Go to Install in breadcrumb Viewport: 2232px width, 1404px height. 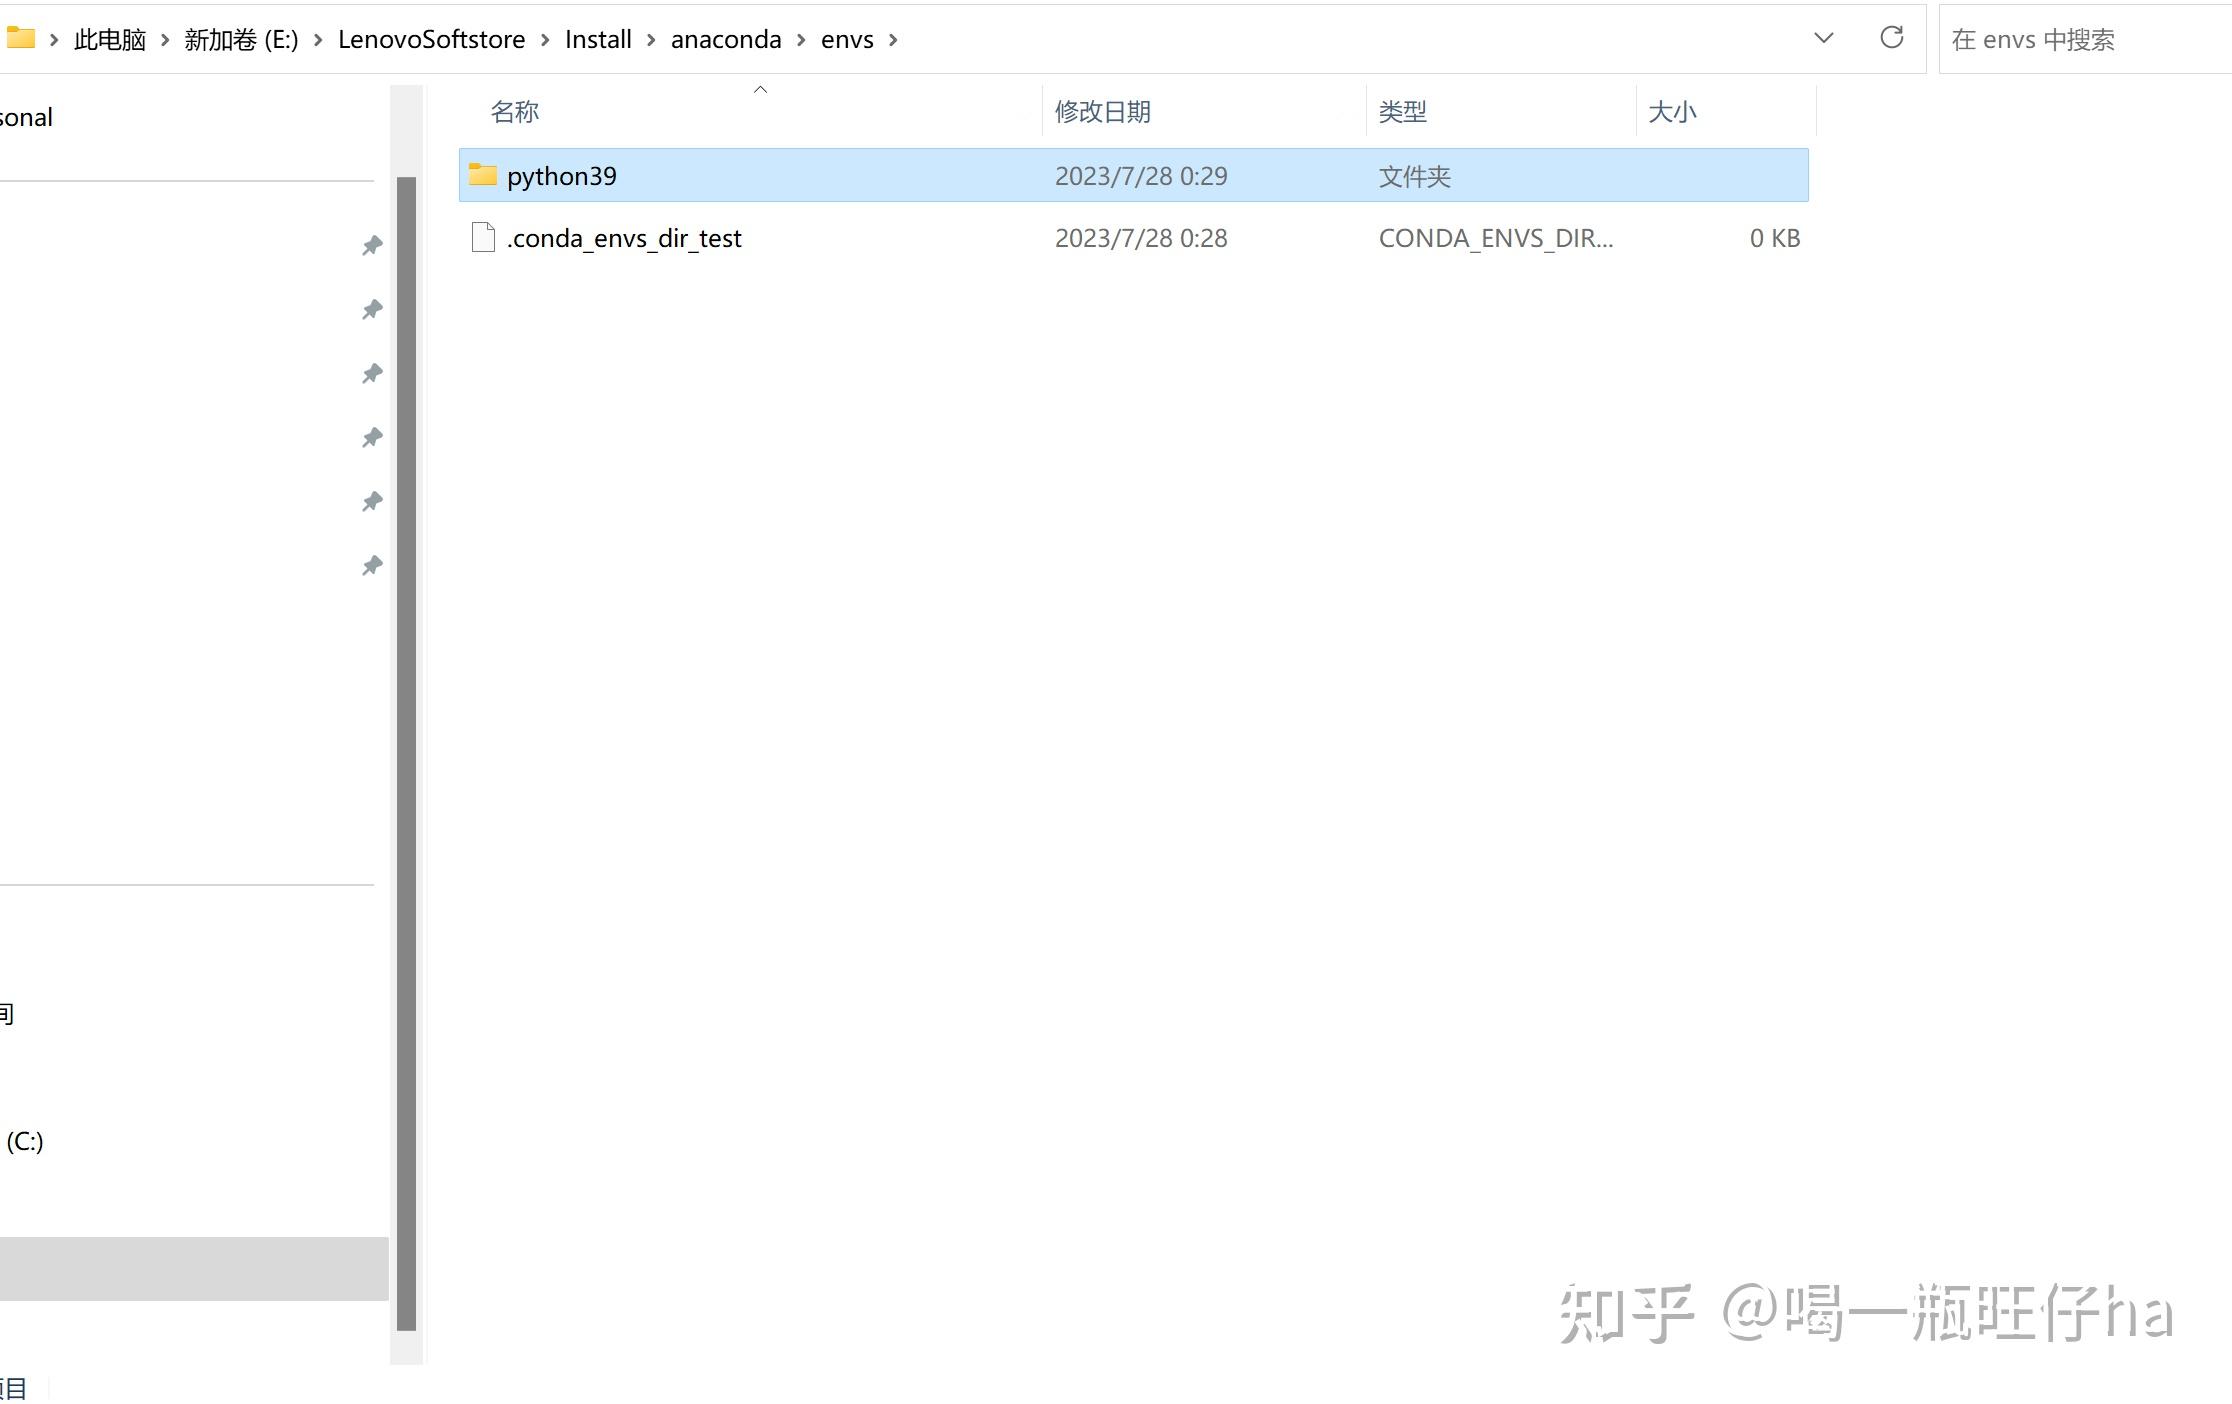click(x=598, y=39)
